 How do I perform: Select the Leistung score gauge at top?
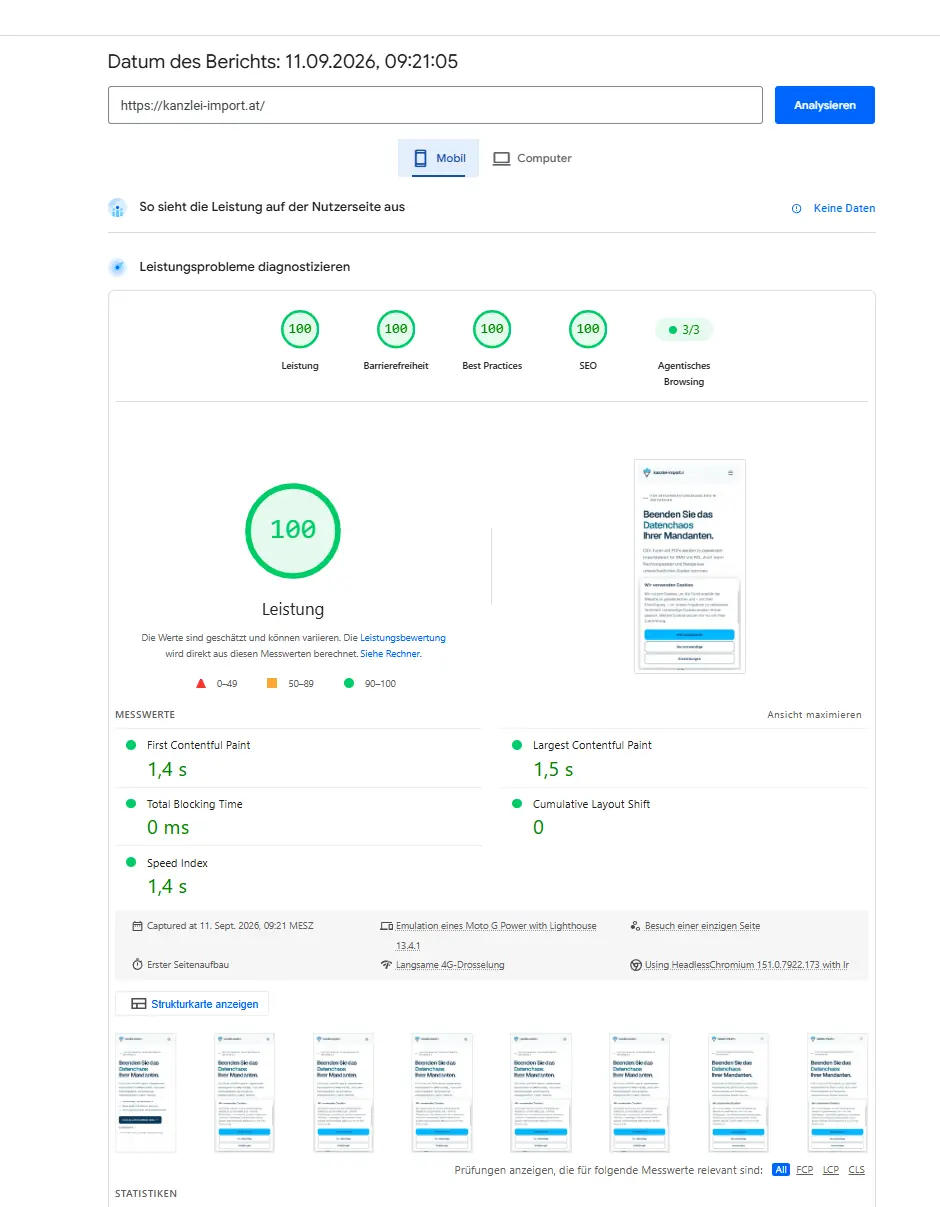click(300, 329)
